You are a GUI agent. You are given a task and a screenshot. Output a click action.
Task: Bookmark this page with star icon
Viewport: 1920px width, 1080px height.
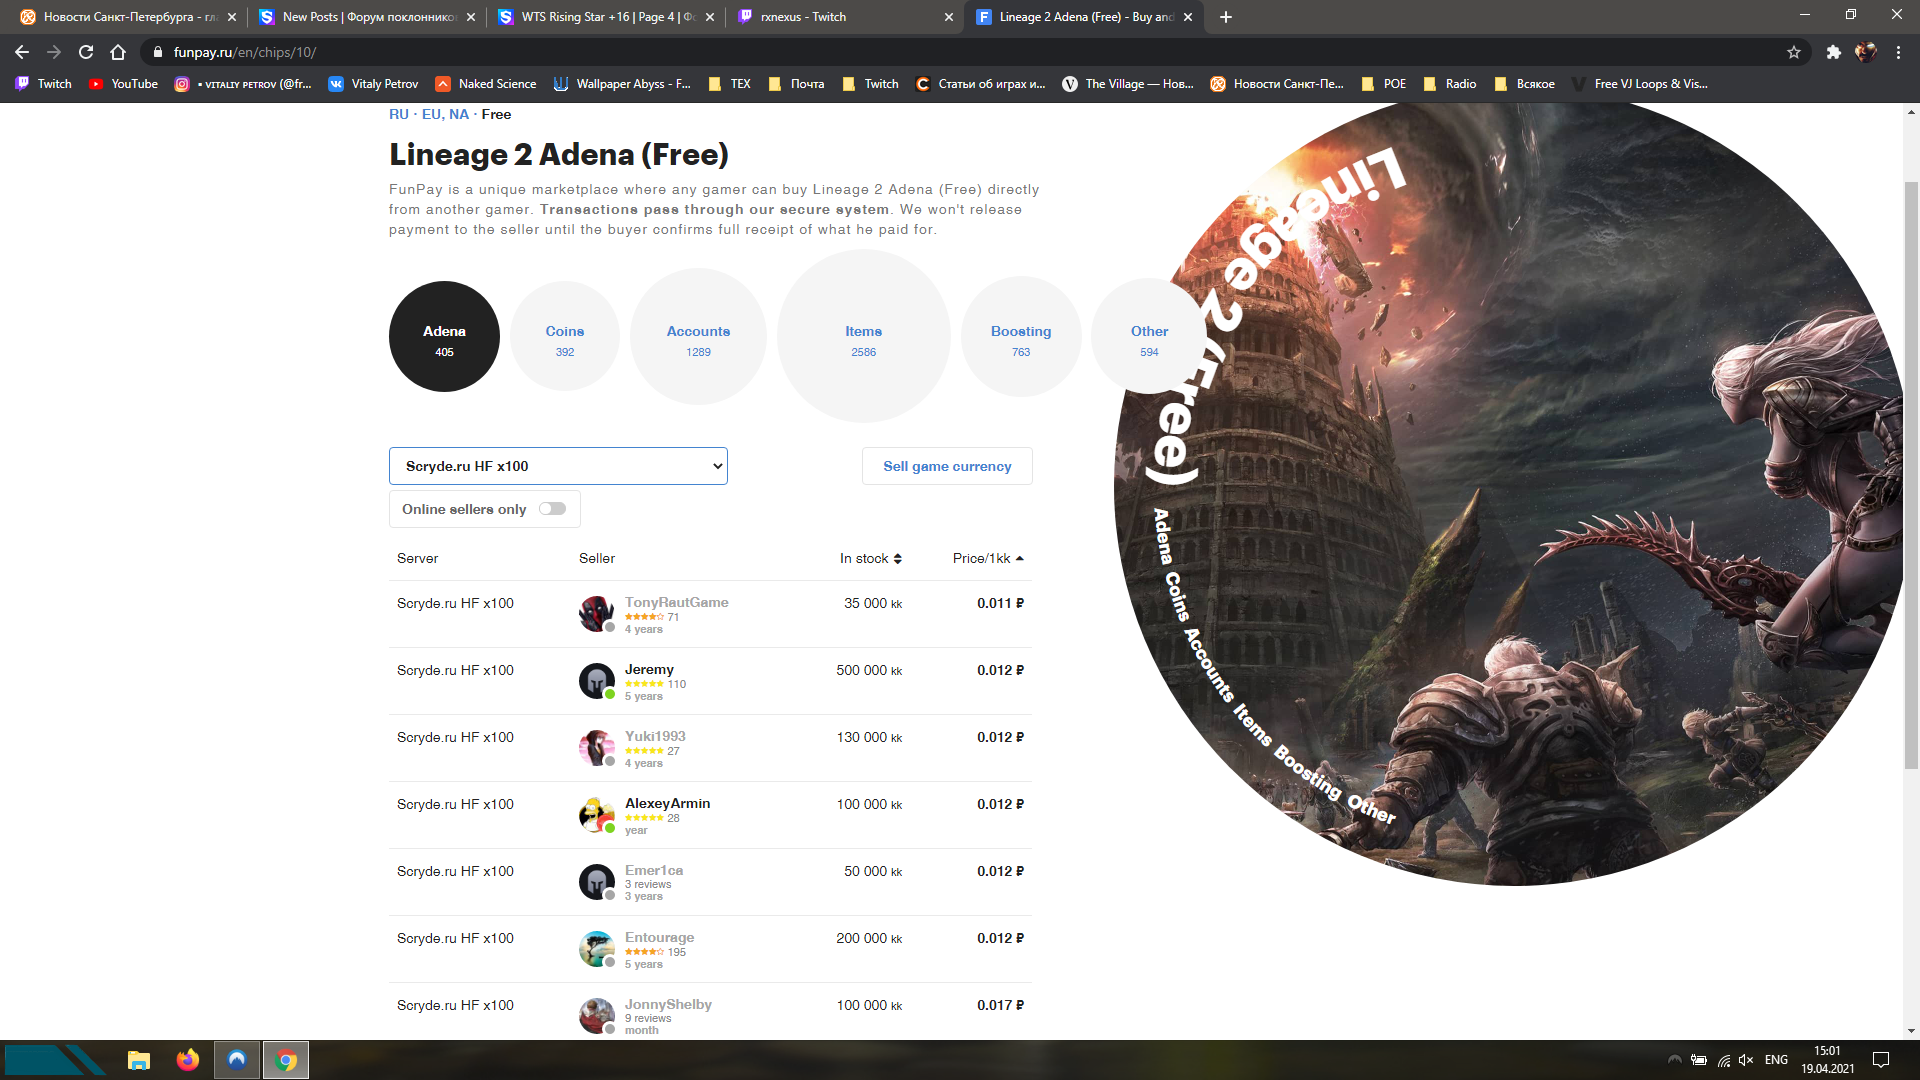(x=1794, y=52)
